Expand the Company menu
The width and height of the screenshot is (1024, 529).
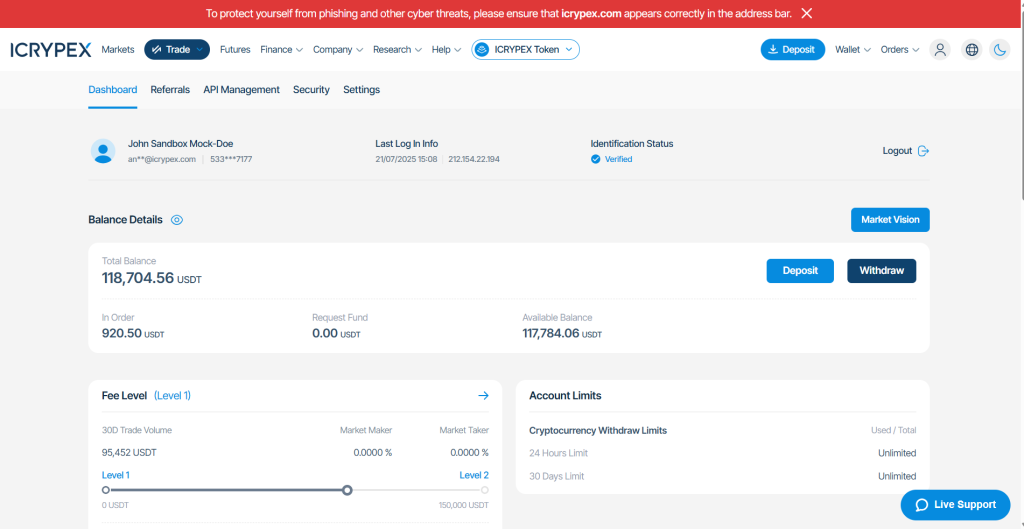pos(338,50)
